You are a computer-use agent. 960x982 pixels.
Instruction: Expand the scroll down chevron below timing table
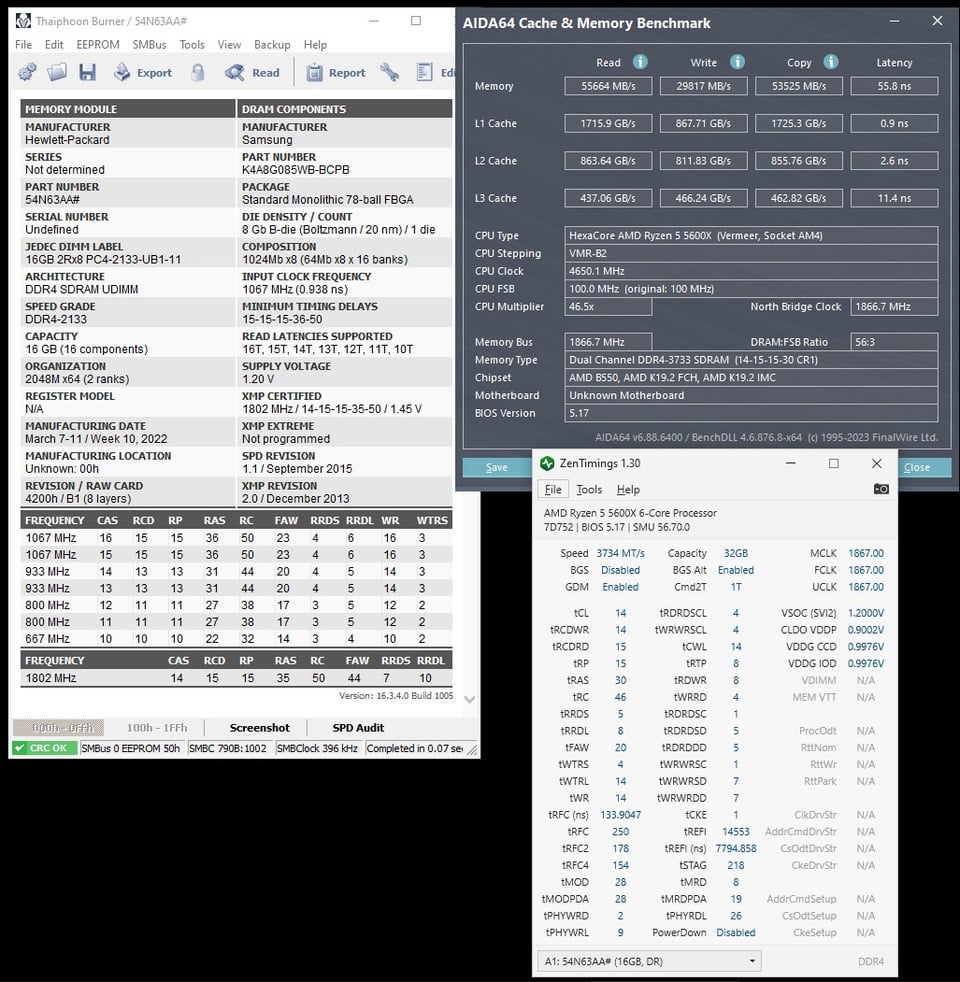point(470,699)
